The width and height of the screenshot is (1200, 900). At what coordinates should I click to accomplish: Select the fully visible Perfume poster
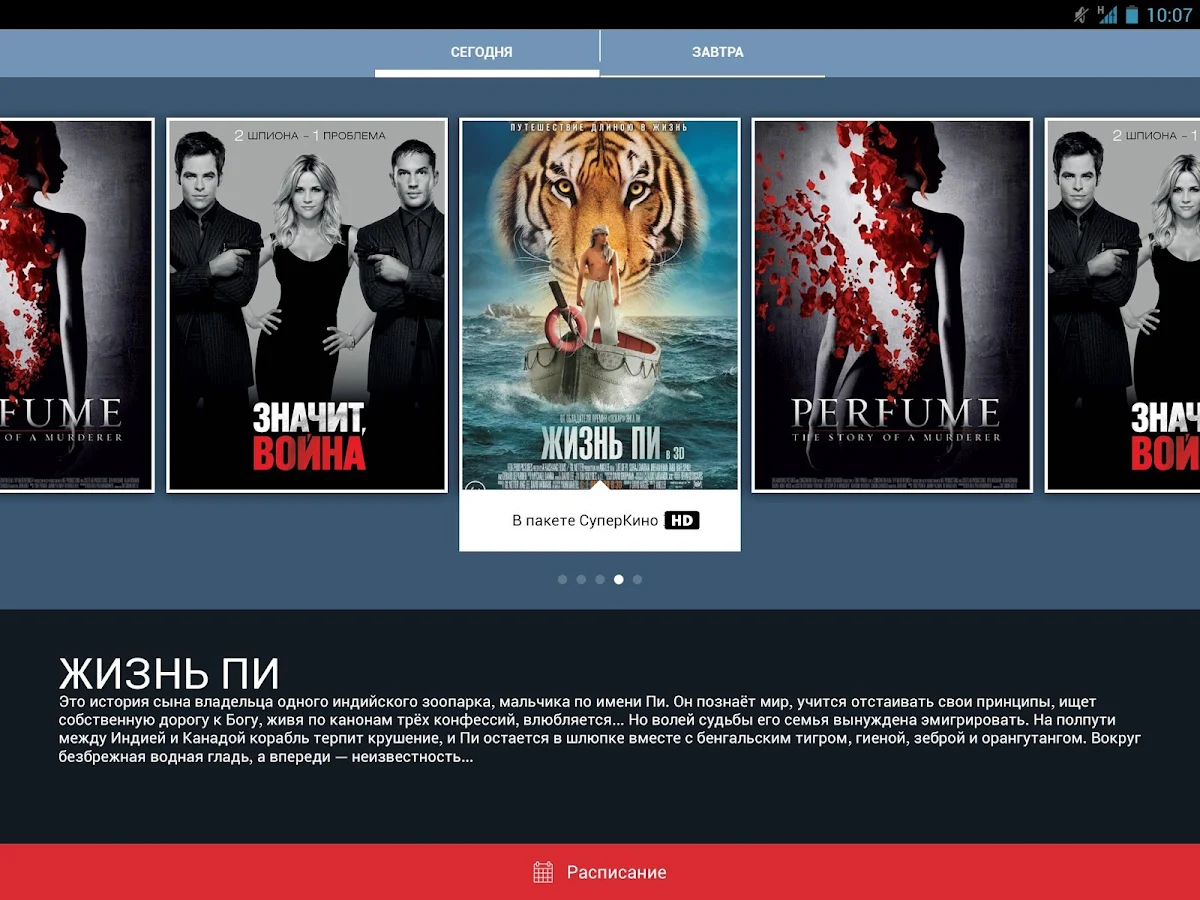coord(892,305)
